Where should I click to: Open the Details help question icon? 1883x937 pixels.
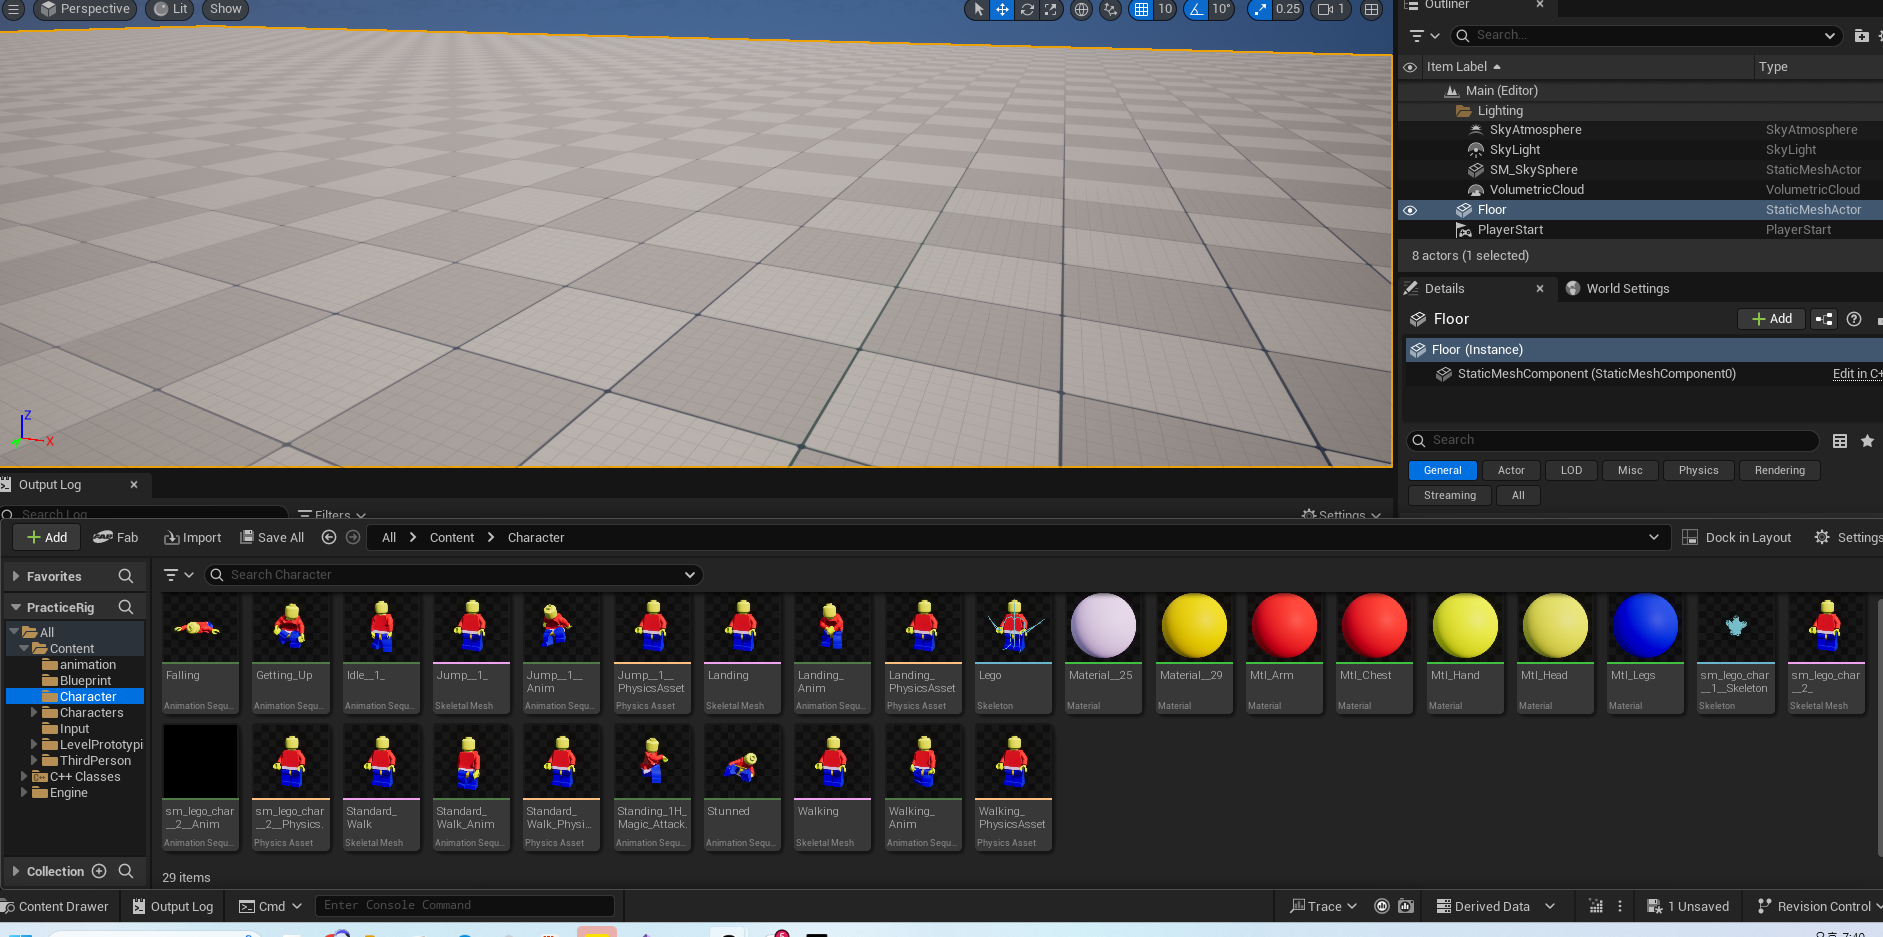click(x=1854, y=319)
